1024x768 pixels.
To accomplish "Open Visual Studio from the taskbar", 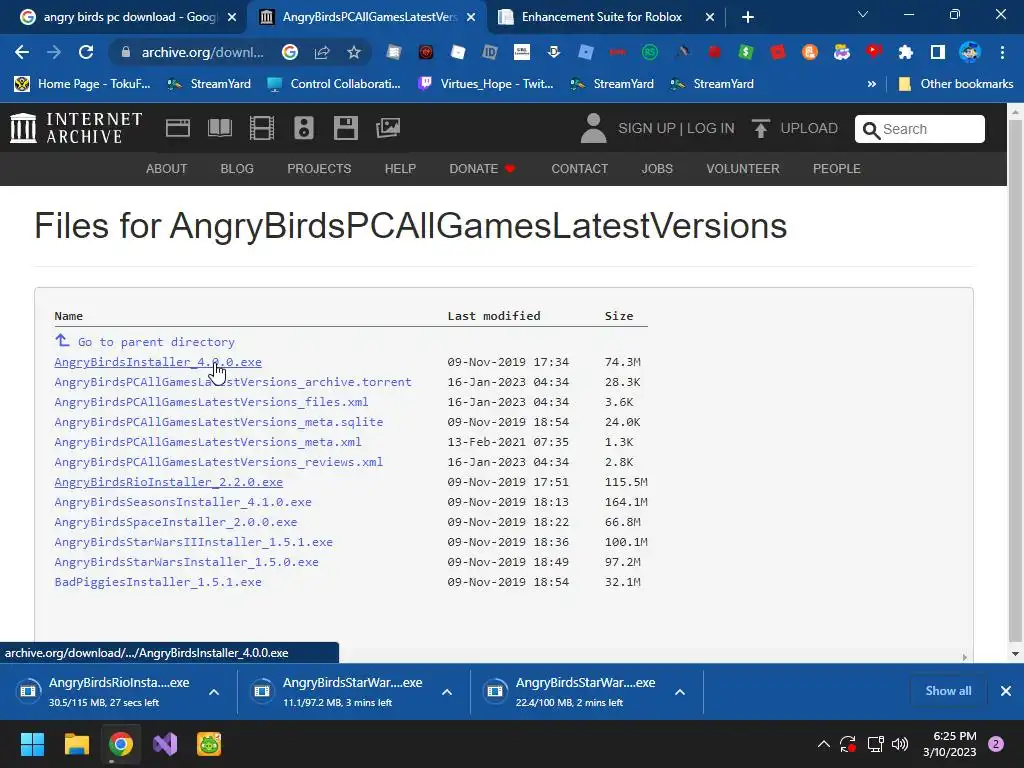I will 165,744.
